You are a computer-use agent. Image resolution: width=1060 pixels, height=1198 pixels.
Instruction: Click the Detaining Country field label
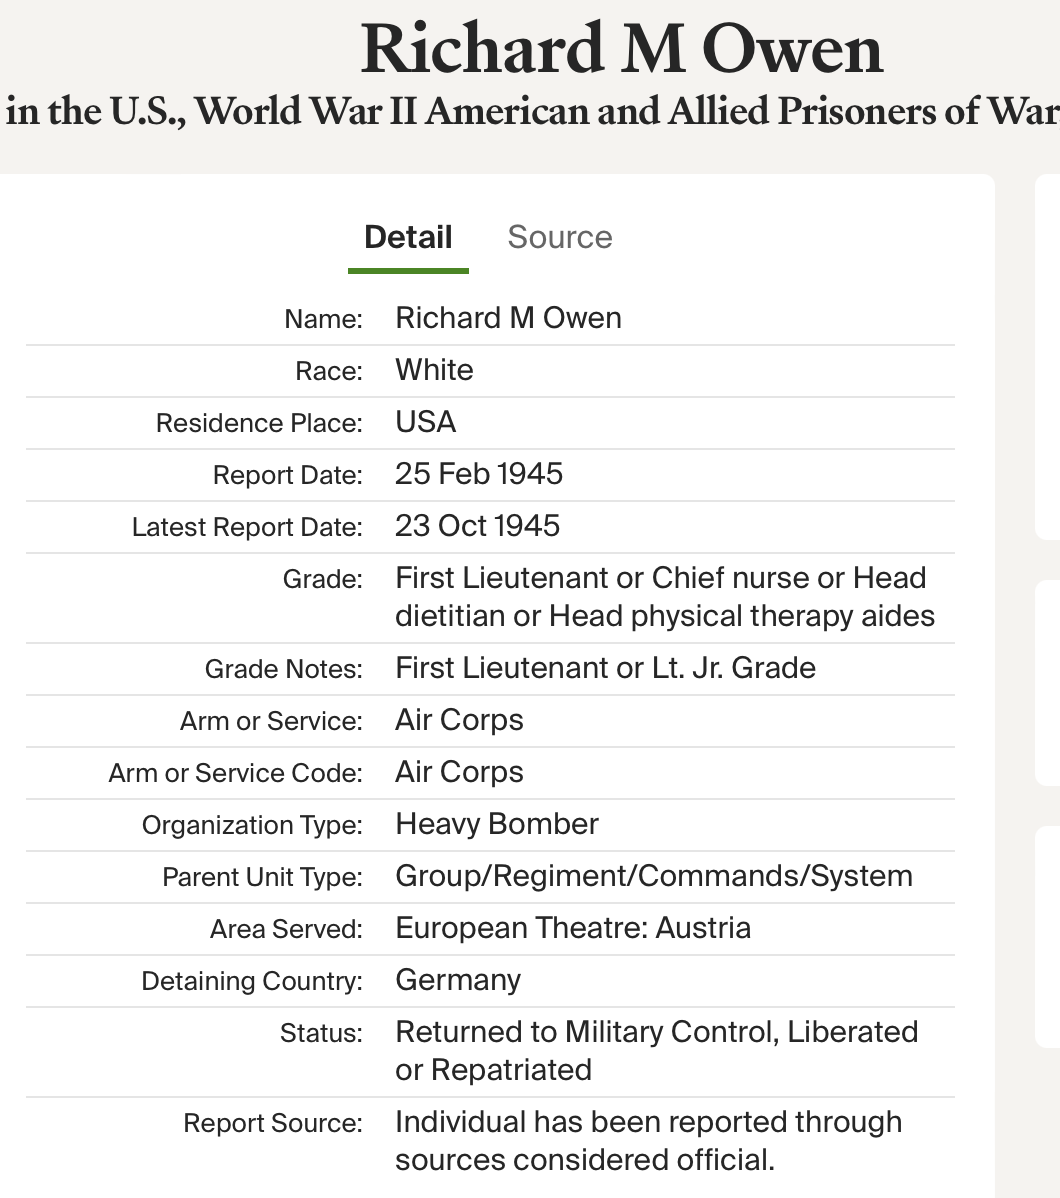click(x=252, y=980)
